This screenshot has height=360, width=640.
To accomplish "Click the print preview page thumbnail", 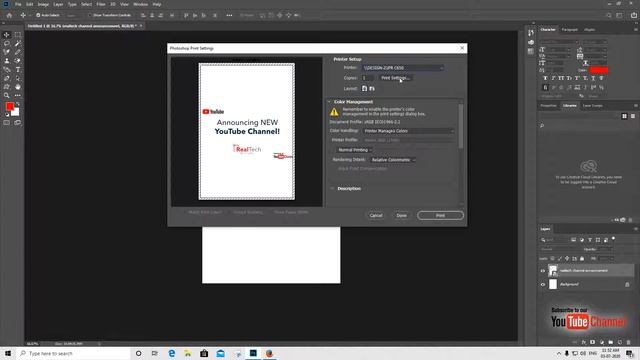I will [247, 131].
